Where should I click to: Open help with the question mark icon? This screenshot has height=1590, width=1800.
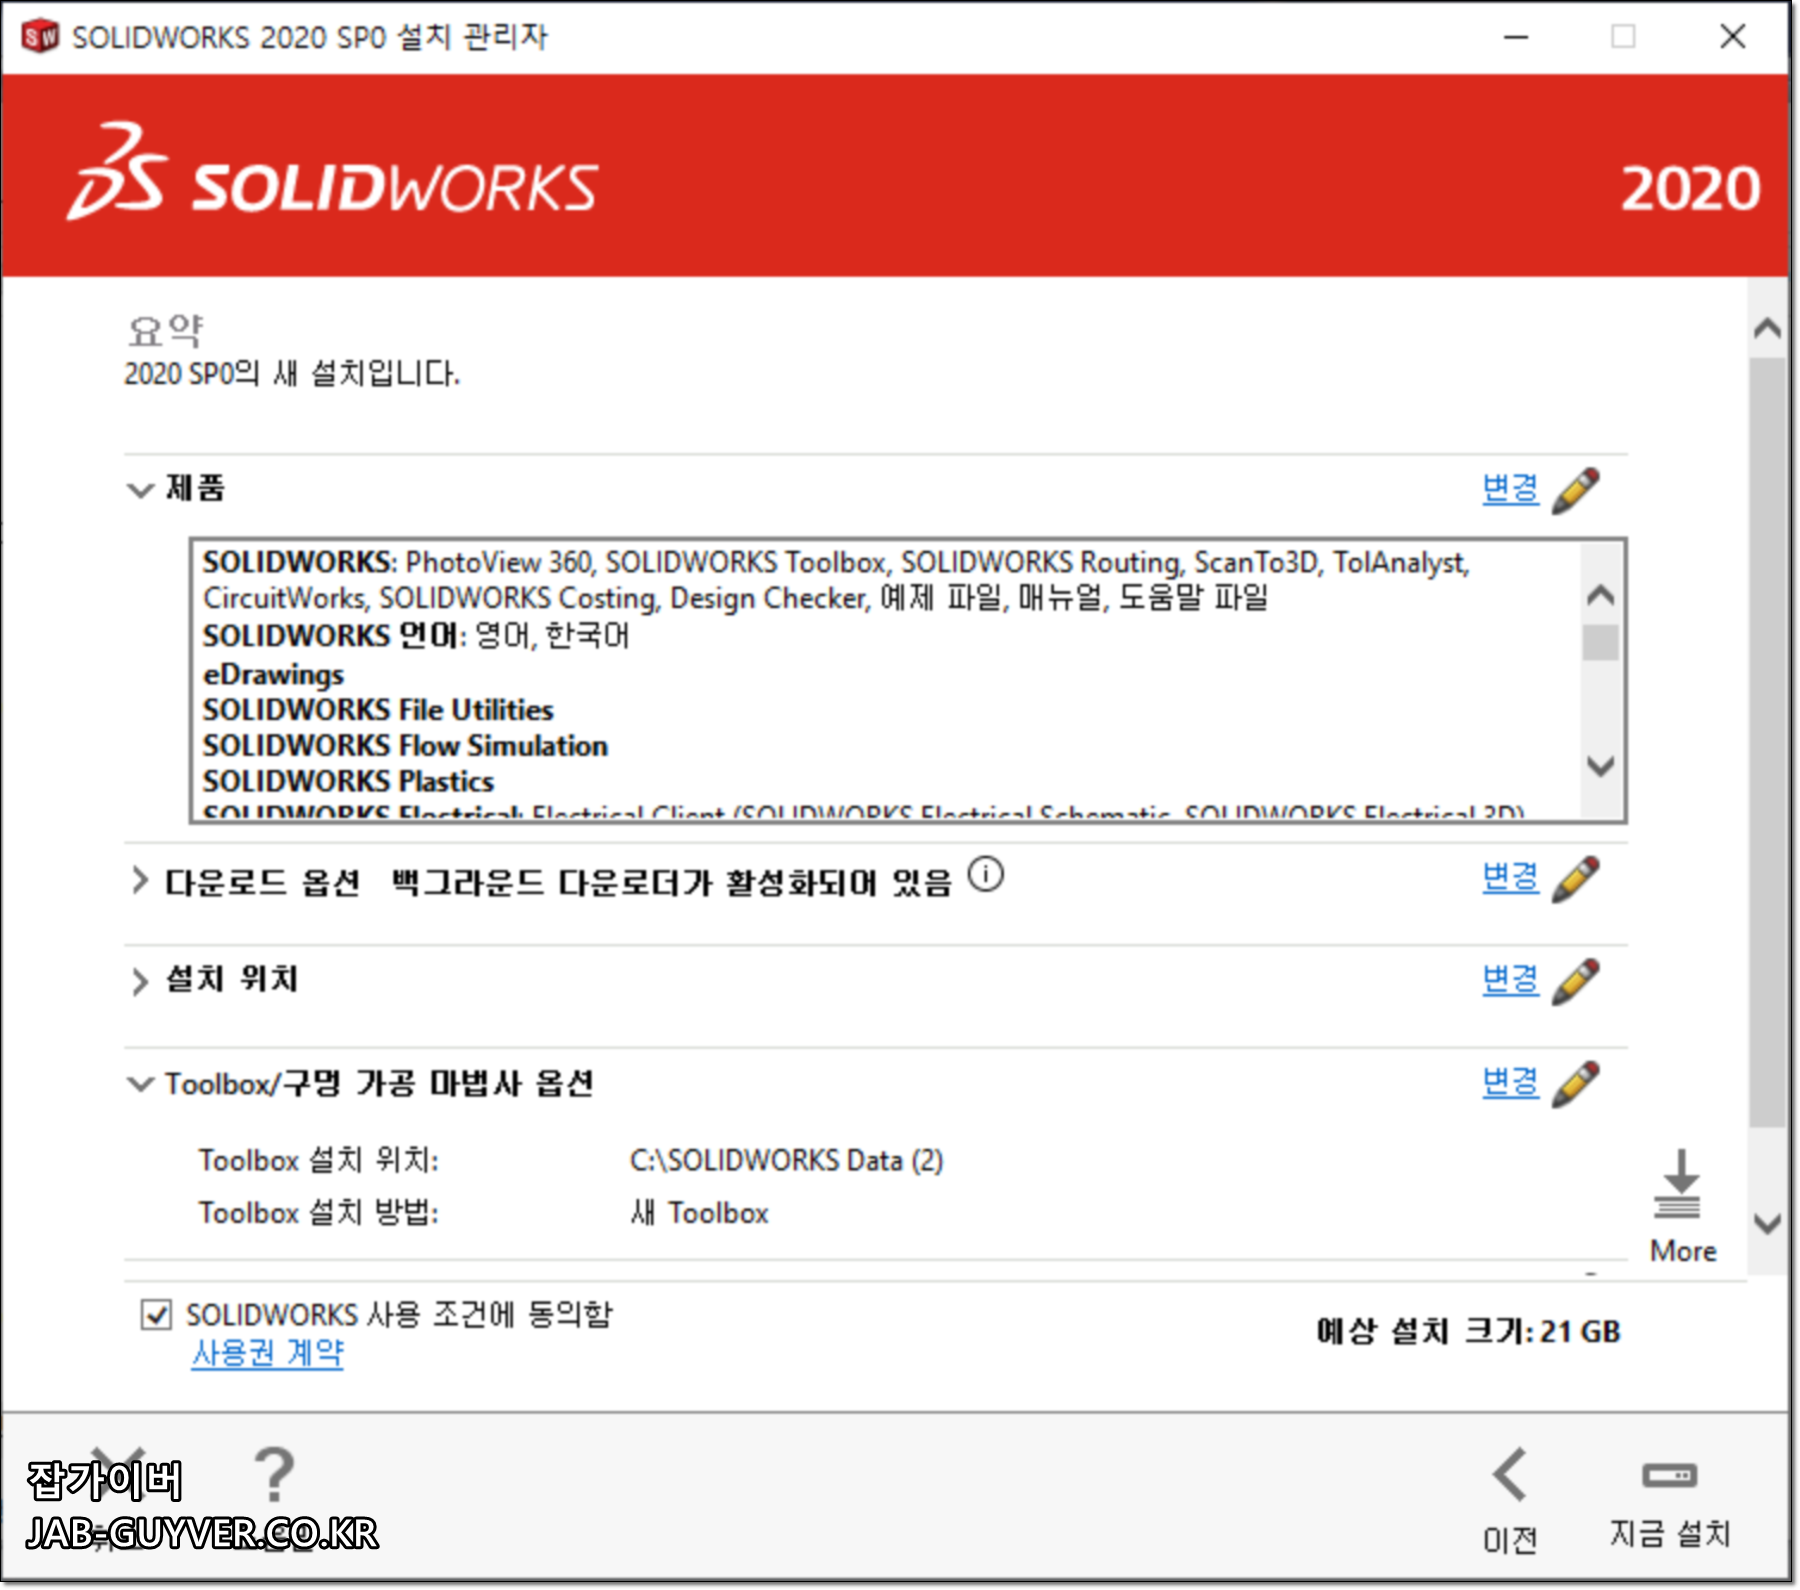274,1475
